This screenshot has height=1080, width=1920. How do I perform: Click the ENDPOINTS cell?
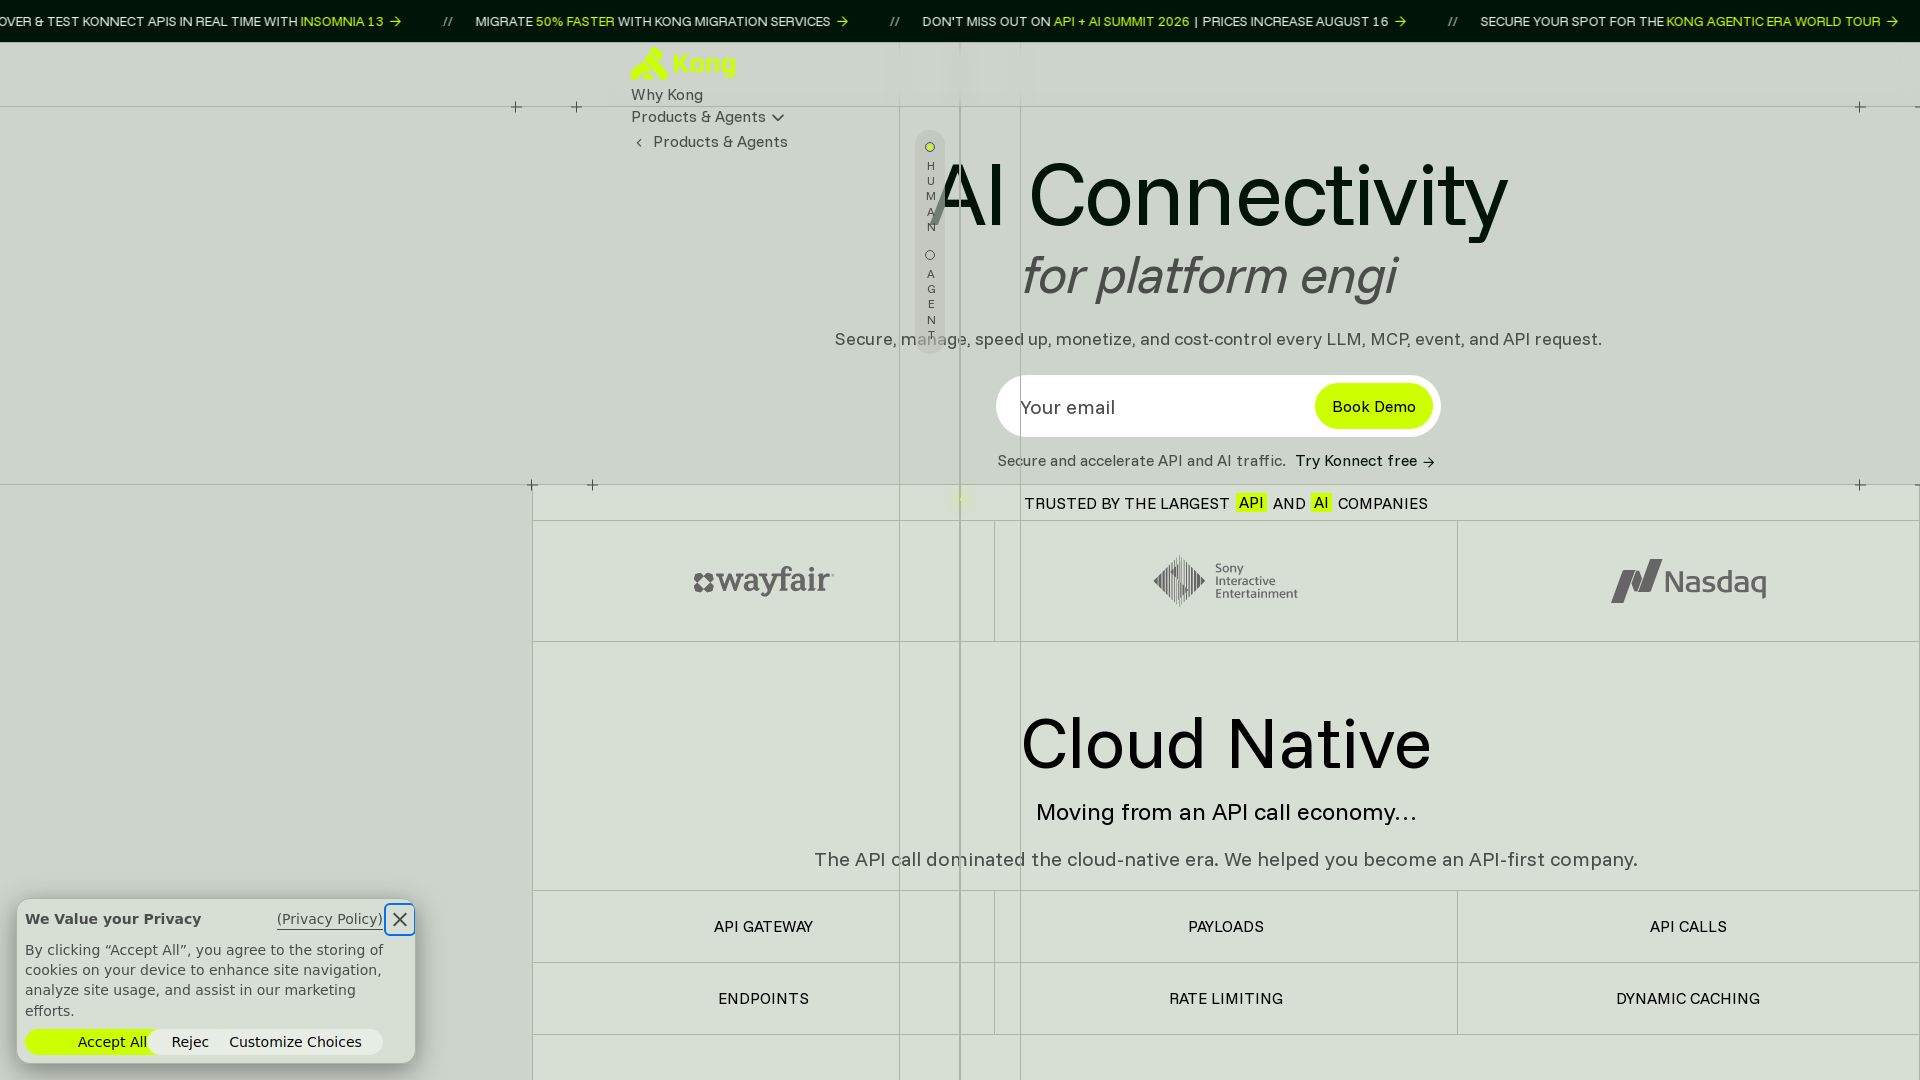764,999
